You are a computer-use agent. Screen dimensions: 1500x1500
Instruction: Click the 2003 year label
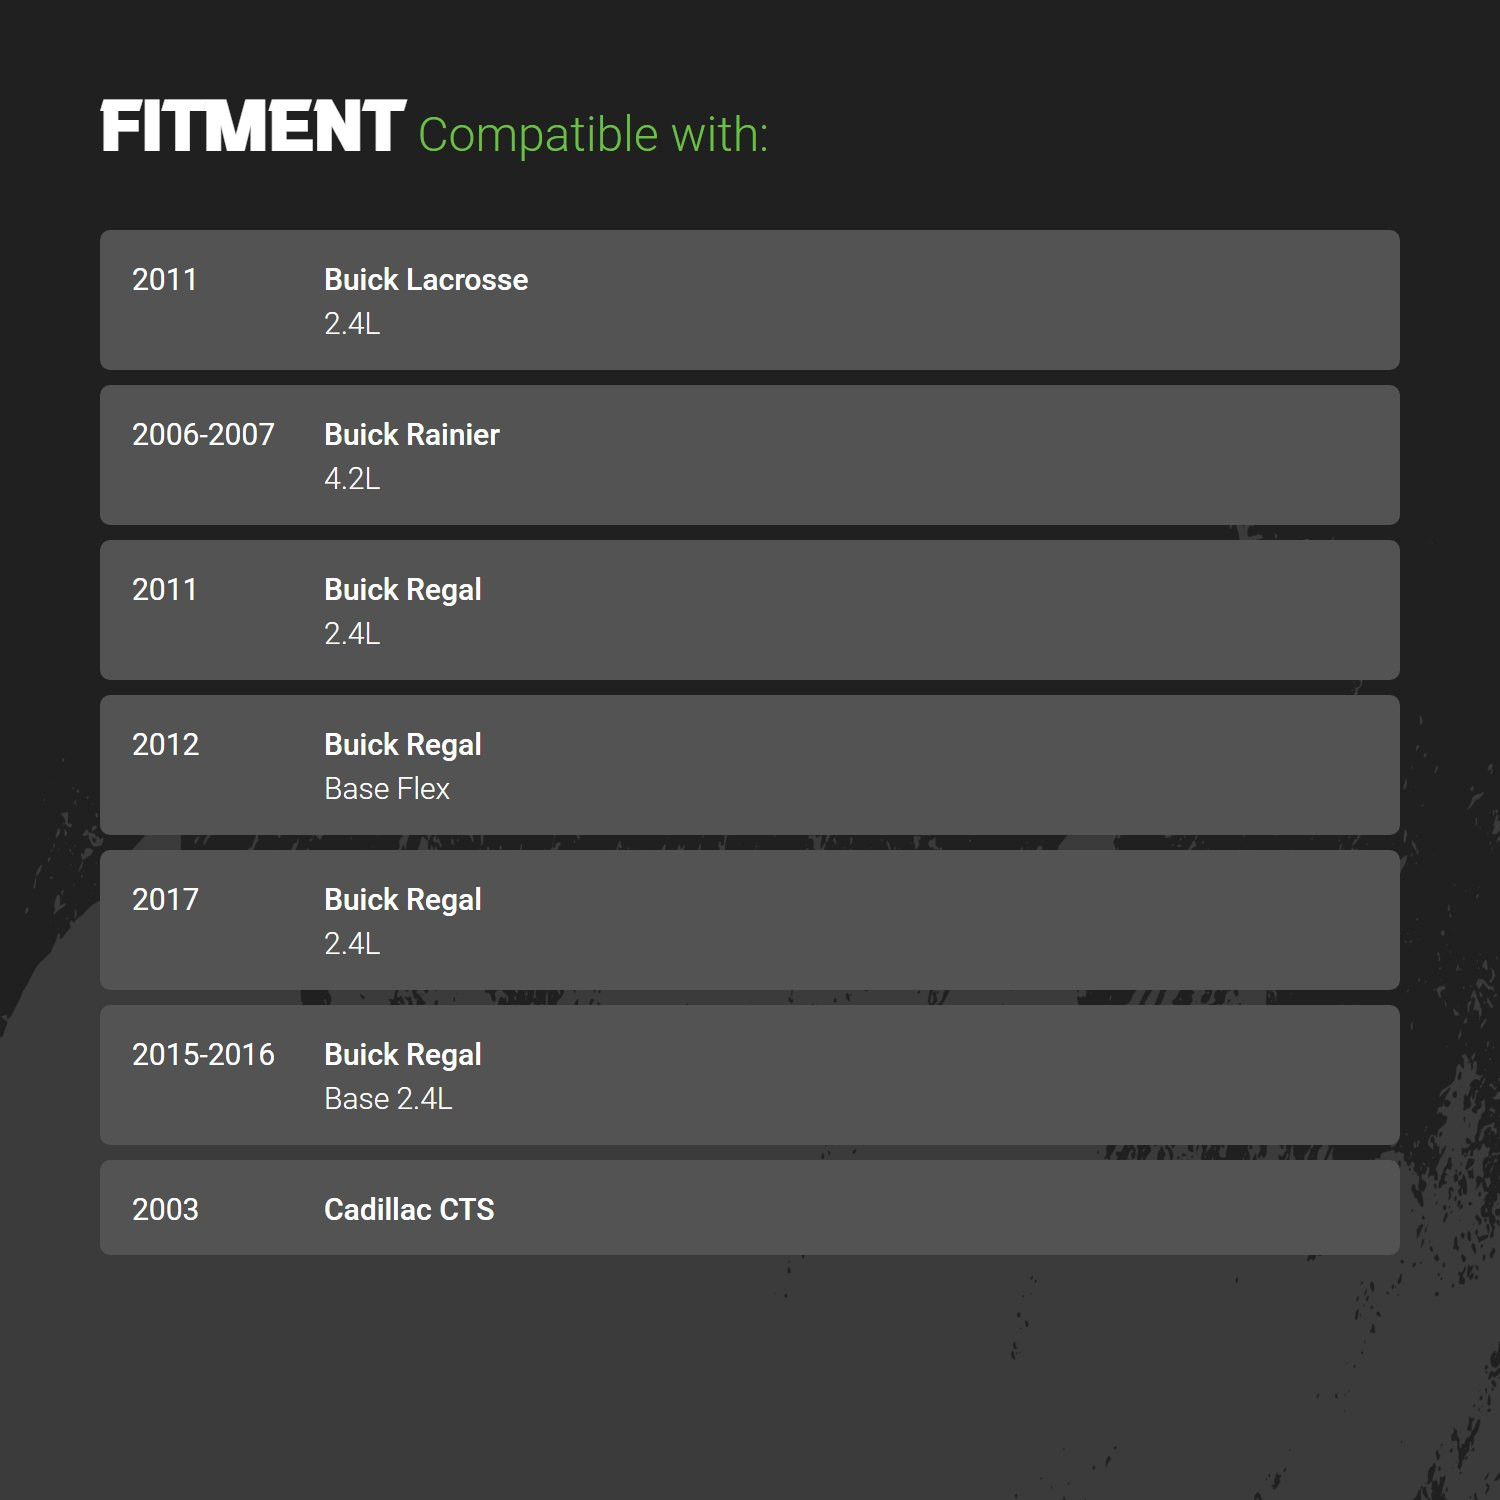[165, 1210]
